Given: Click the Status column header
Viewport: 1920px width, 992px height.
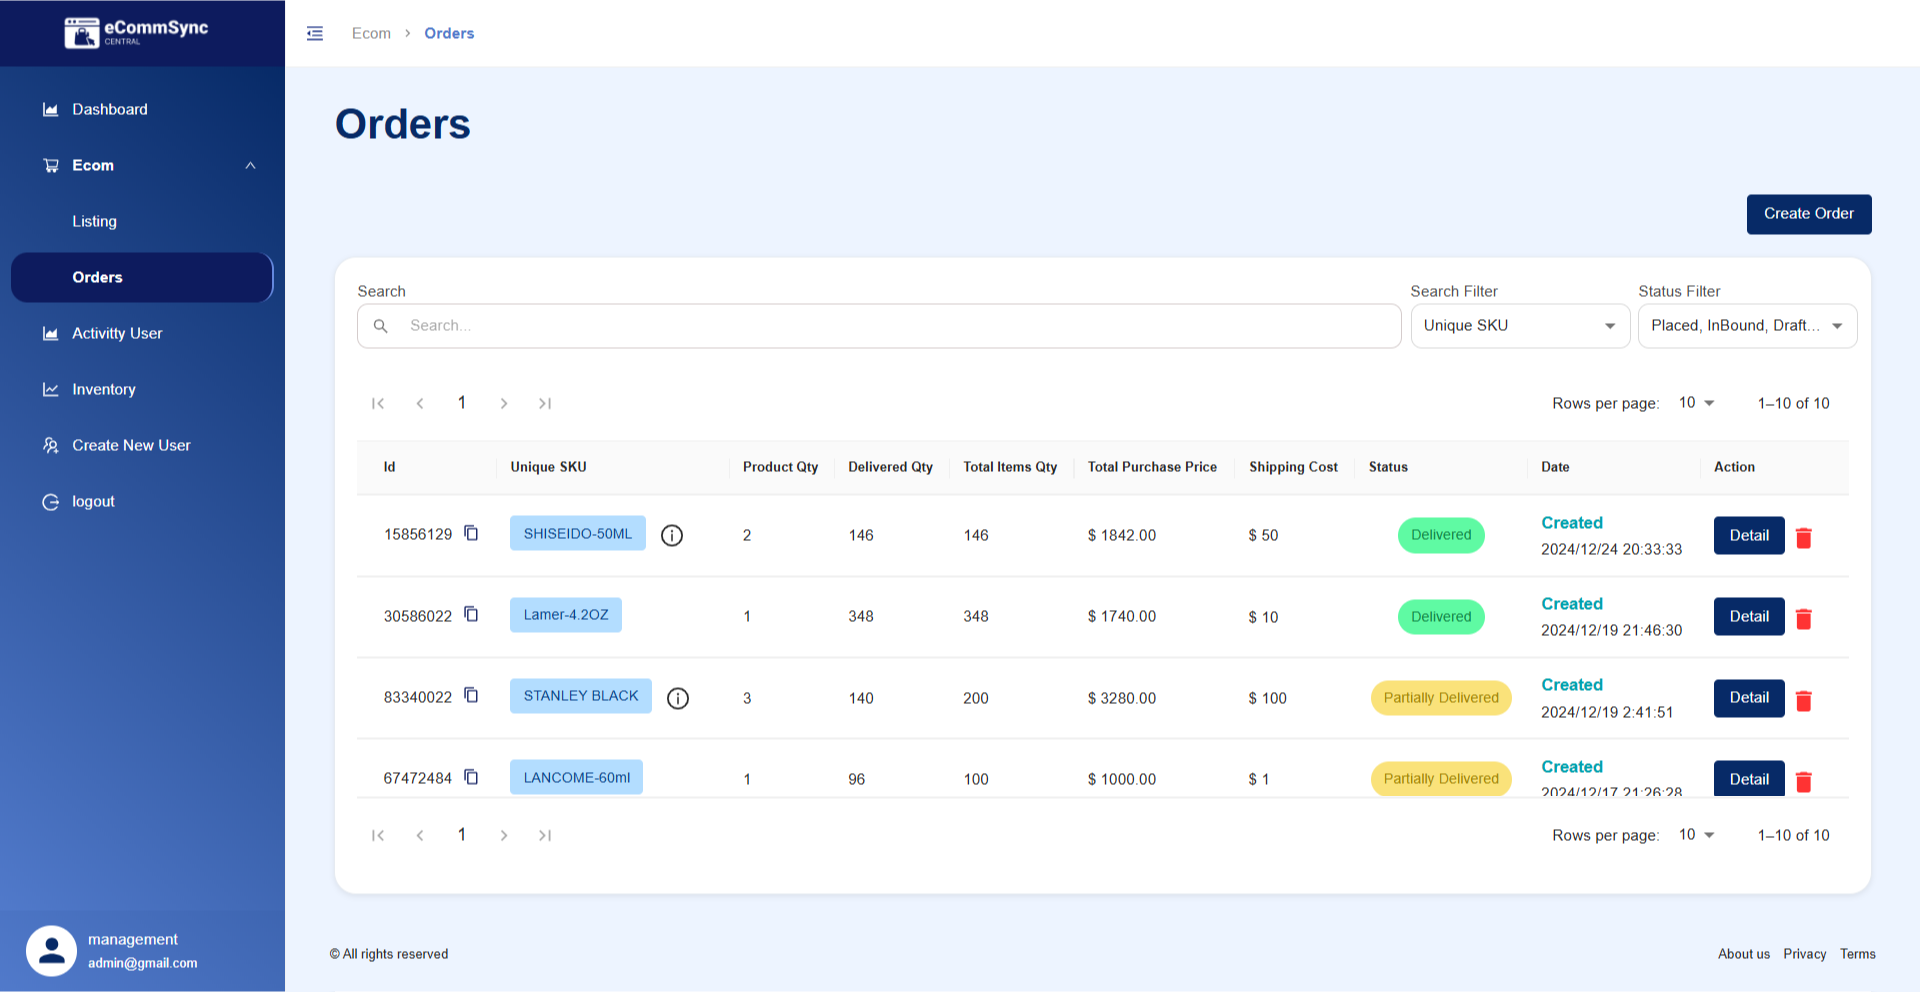Looking at the screenshot, I should click(1388, 467).
